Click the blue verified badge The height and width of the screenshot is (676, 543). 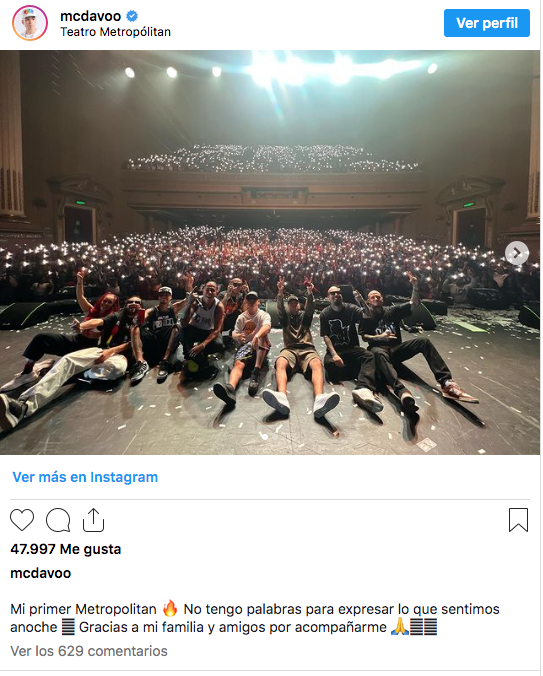pyautogui.click(x=132, y=16)
